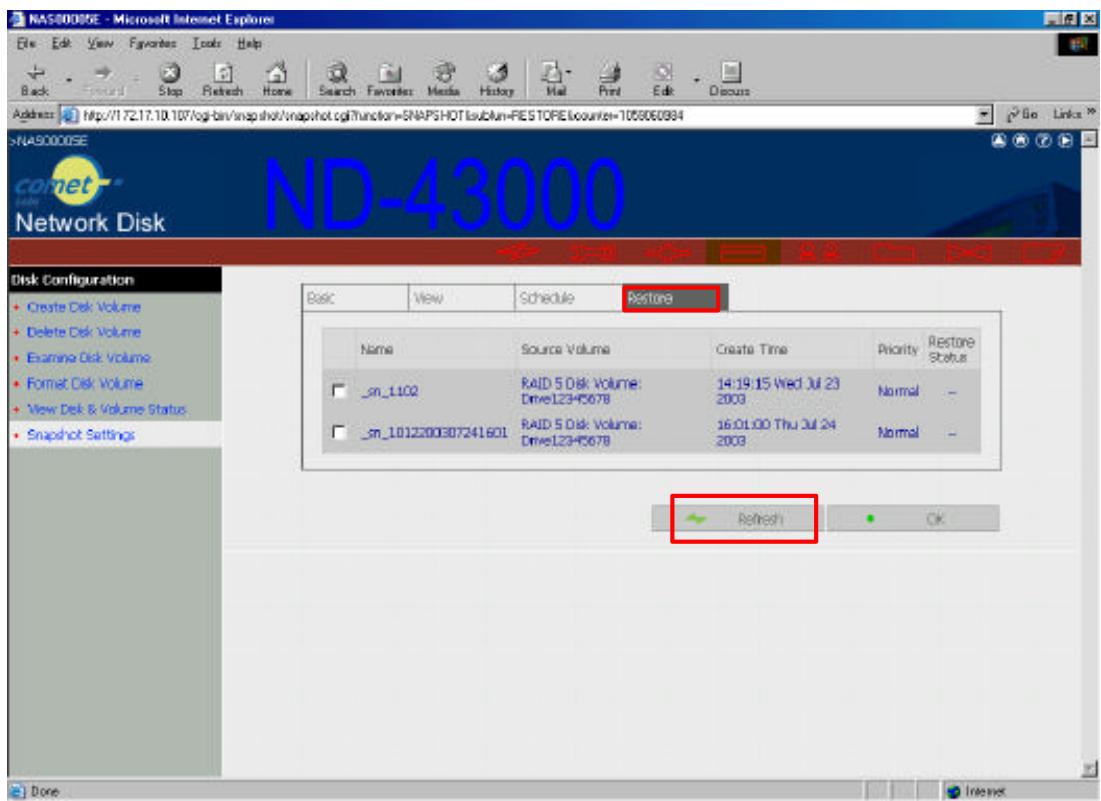1101x801 pixels.
Task: Click the Name column header
Action: coord(376,349)
